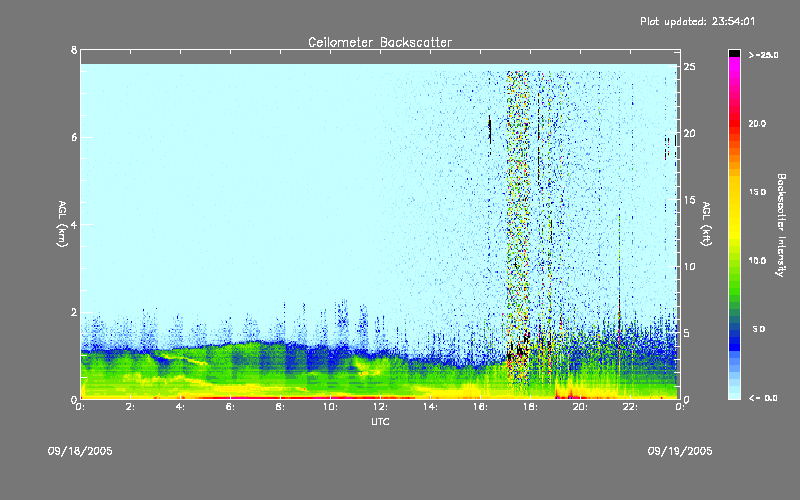The image size is (800, 500).
Task: Click the "5" kft tick label
Action: coord(687,333)
